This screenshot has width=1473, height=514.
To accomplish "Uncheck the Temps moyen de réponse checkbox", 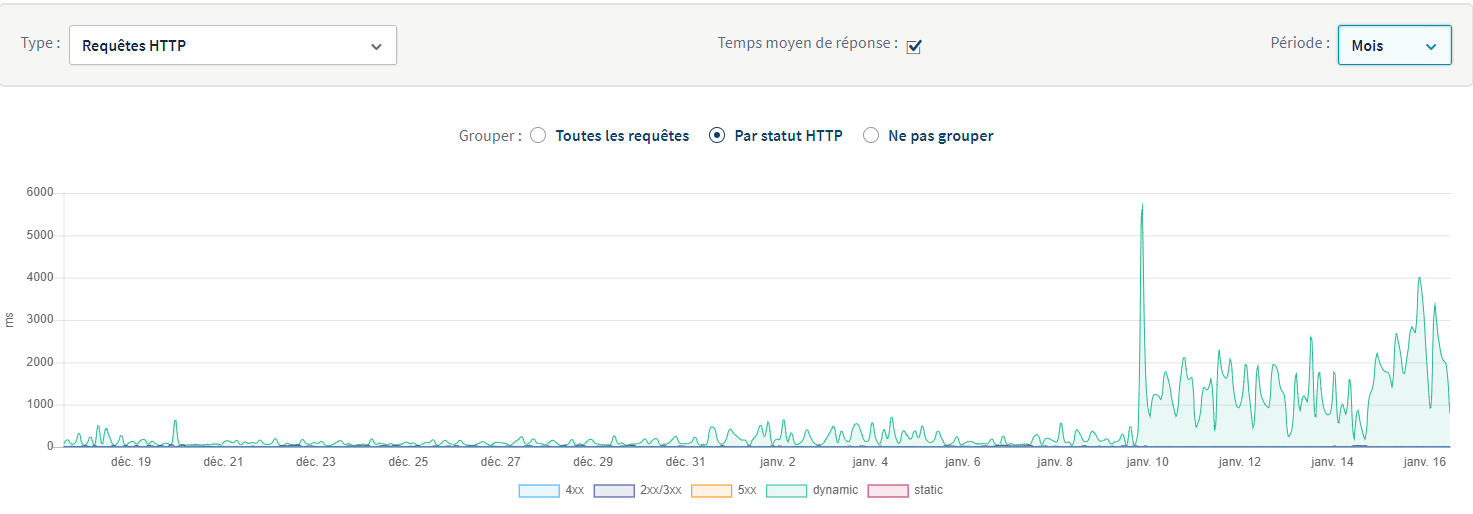I will (913, 47).
